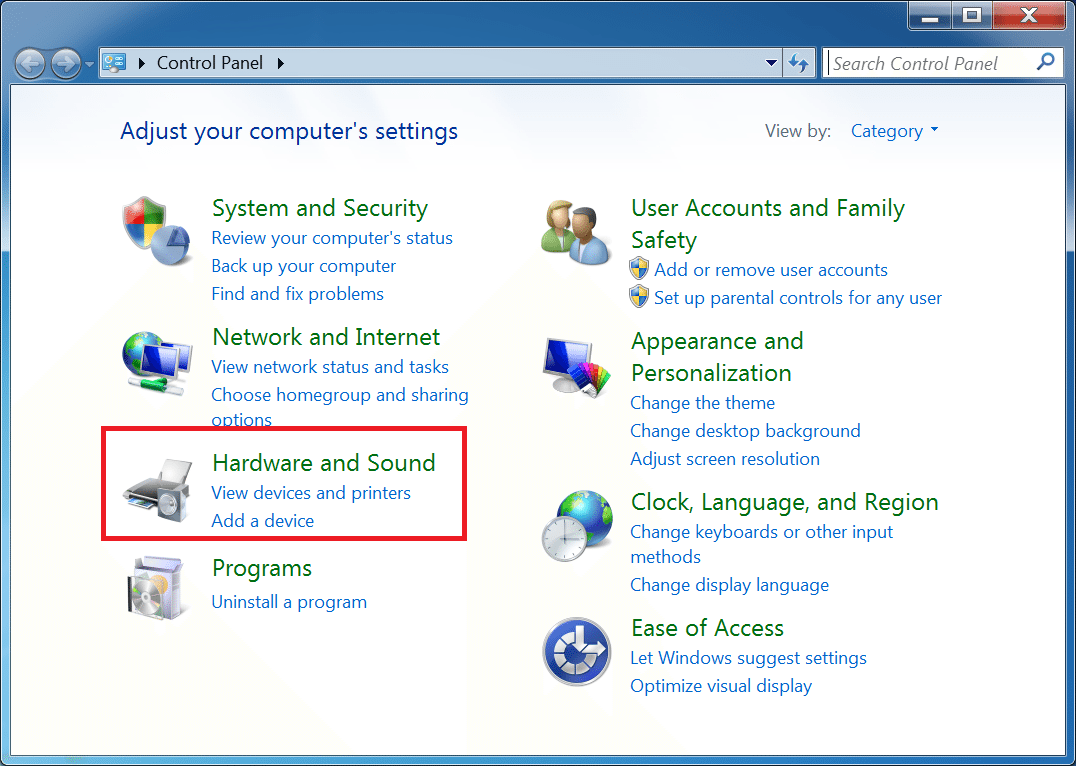Screen dimensions: 1076x766
Task: Click the Network and Internet globe icon
Action: coord(157,364)
